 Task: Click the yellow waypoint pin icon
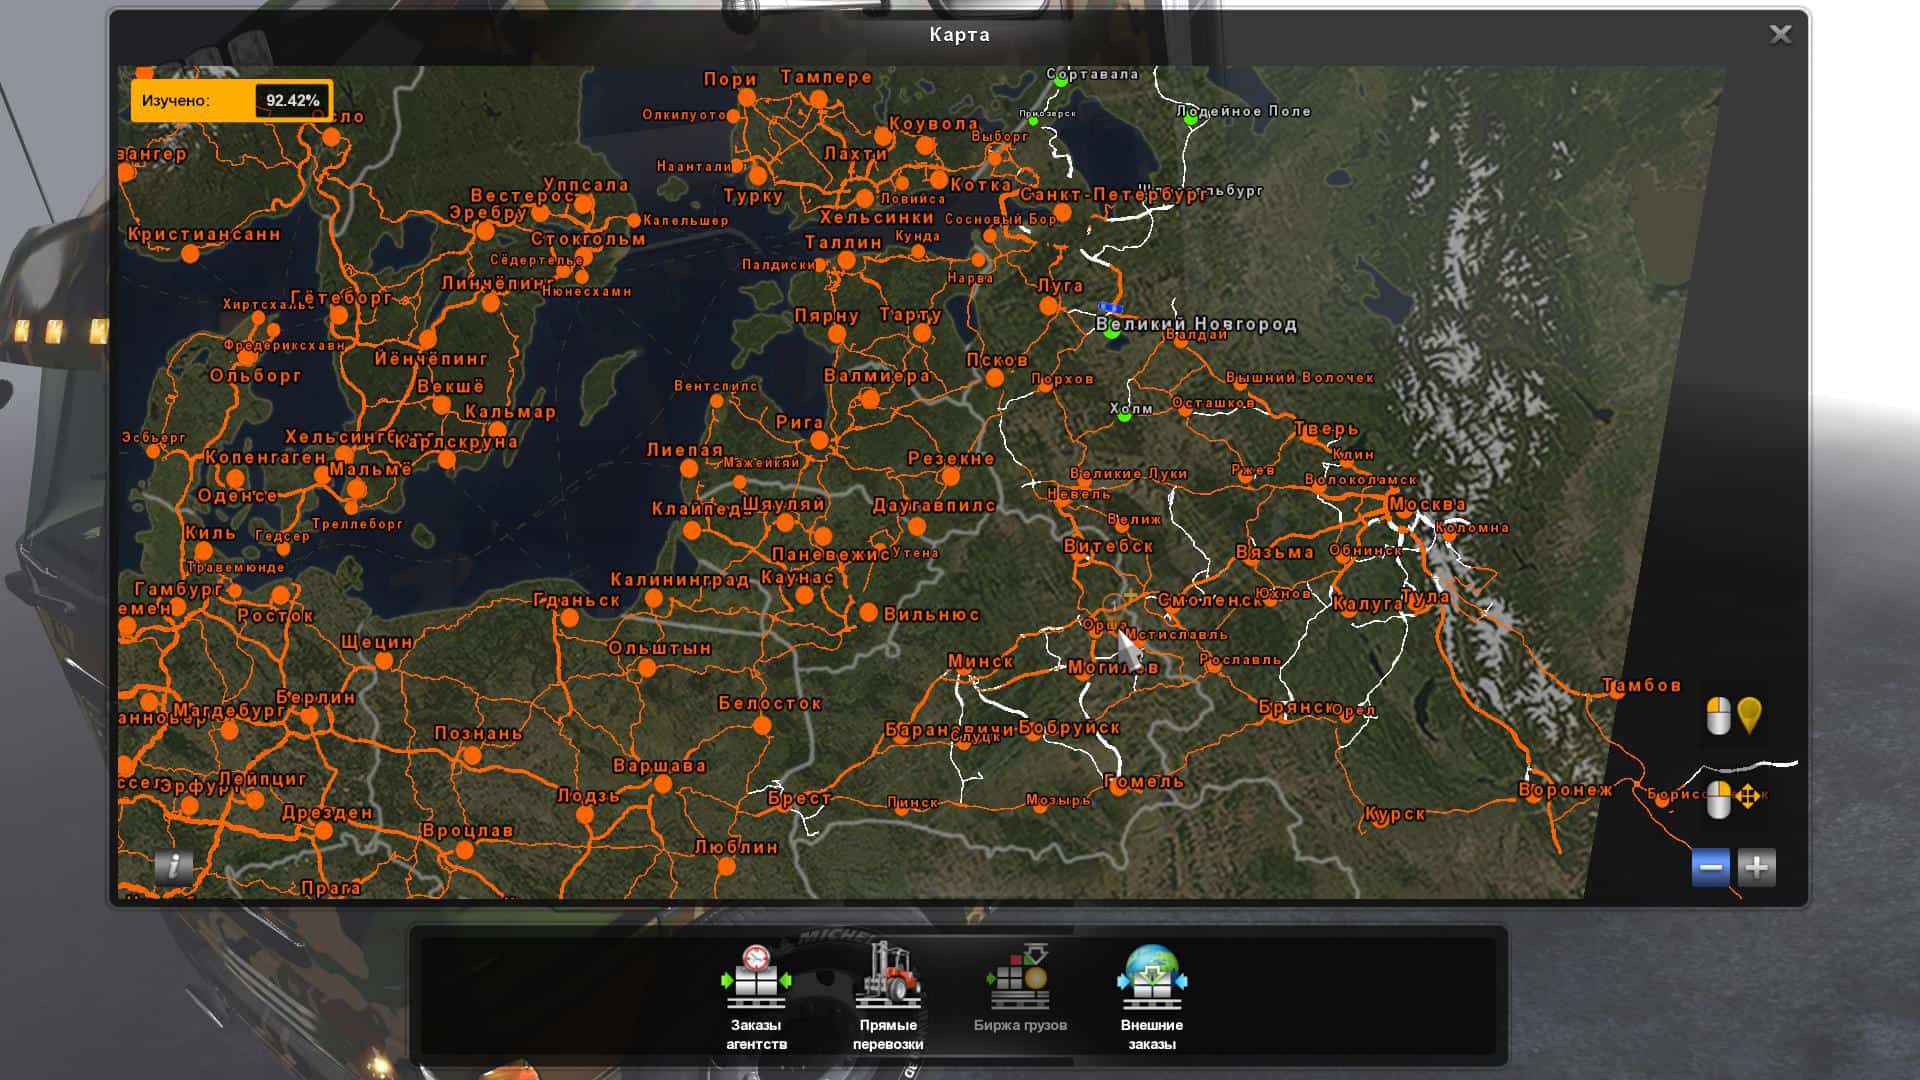coord(1749,715)
